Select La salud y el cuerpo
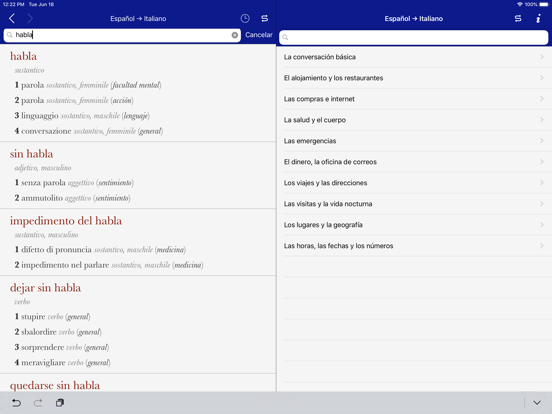This screenshot has width=552, height=414. tap(414, 120)
